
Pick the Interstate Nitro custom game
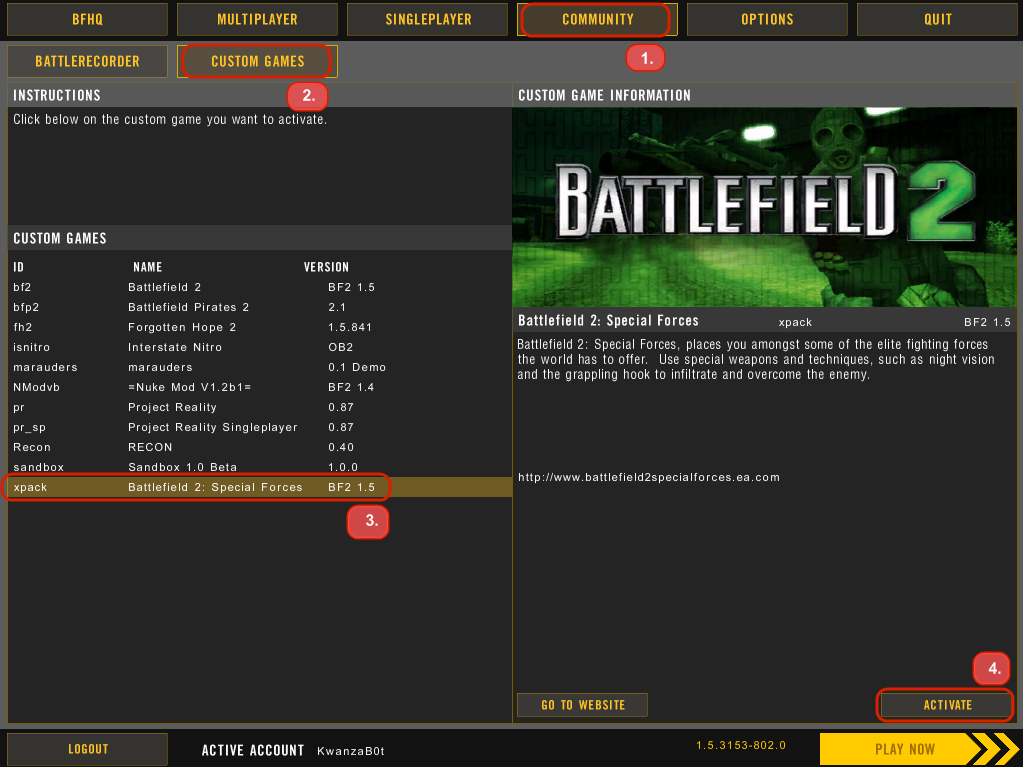260,347
